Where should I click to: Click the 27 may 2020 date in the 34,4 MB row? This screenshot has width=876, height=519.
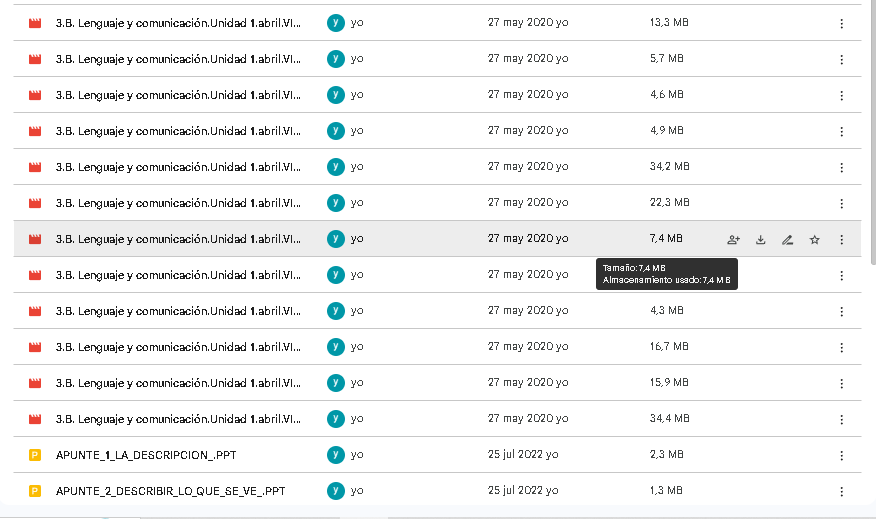click(x=521, y=418)
